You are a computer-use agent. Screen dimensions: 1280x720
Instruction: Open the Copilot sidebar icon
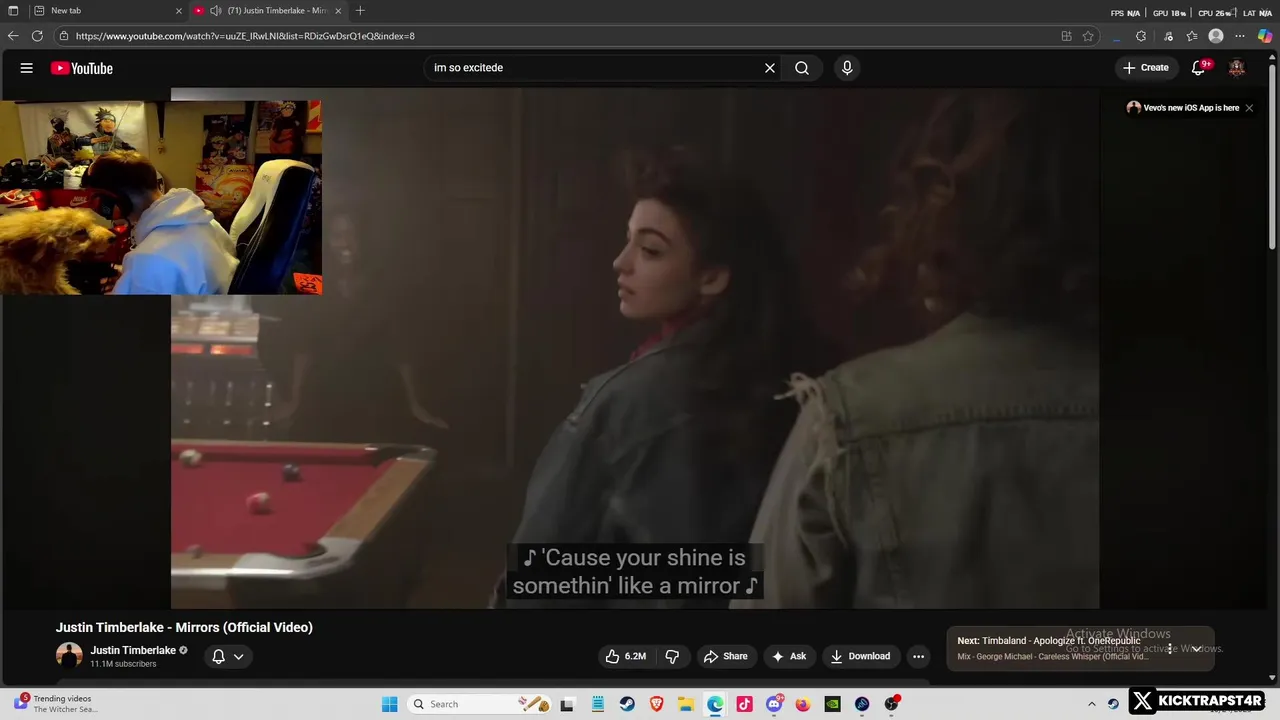(1265, 36)
